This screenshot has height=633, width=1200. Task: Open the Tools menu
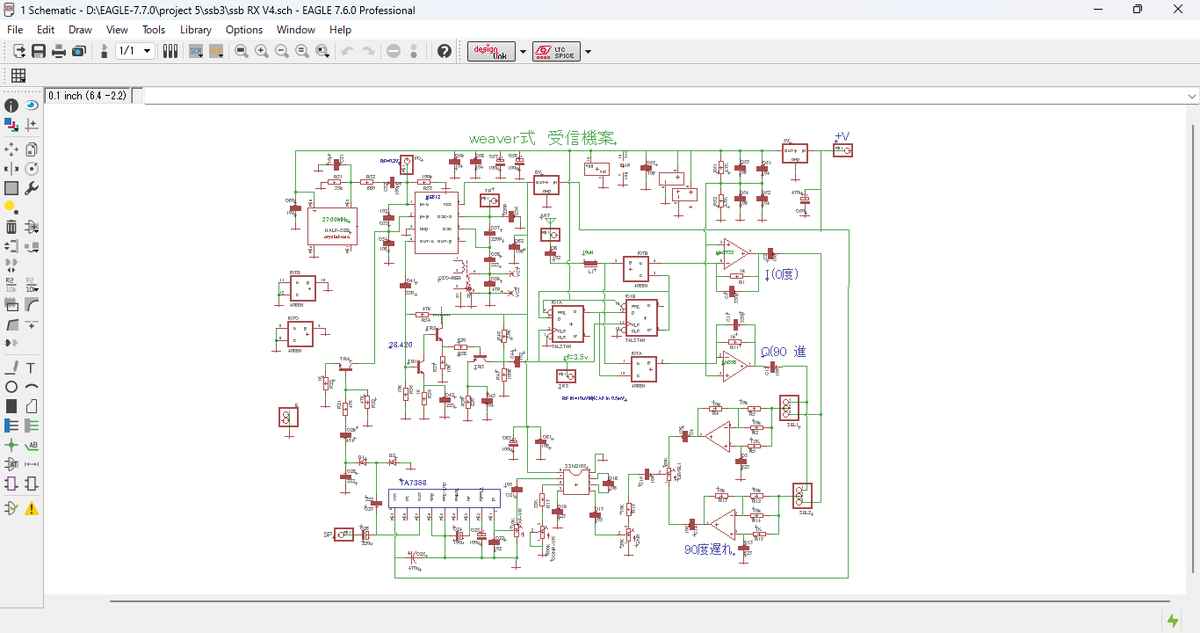[153, 30]
